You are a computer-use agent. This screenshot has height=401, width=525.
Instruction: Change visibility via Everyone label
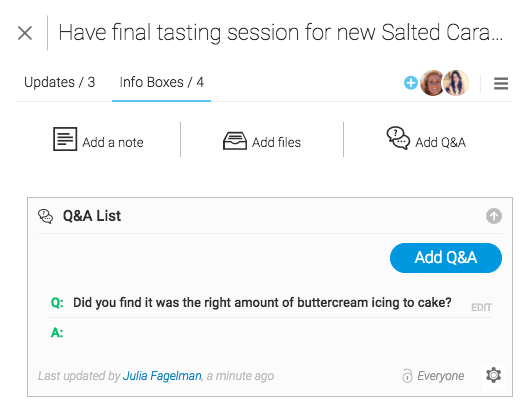pyautogui.click(x=441, y=376)
